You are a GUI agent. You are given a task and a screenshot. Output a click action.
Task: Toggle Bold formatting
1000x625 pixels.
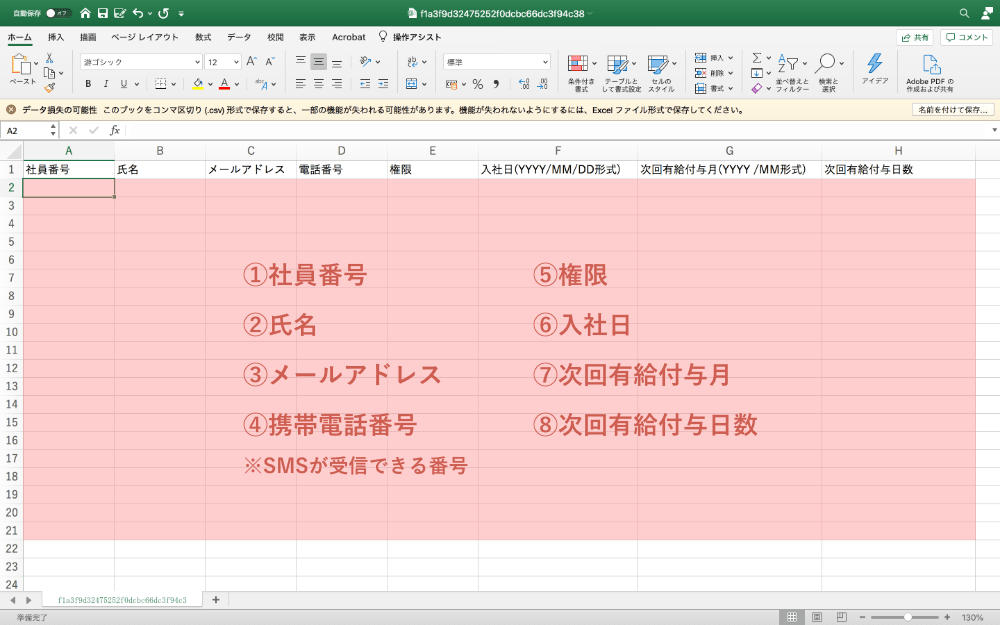88,84
